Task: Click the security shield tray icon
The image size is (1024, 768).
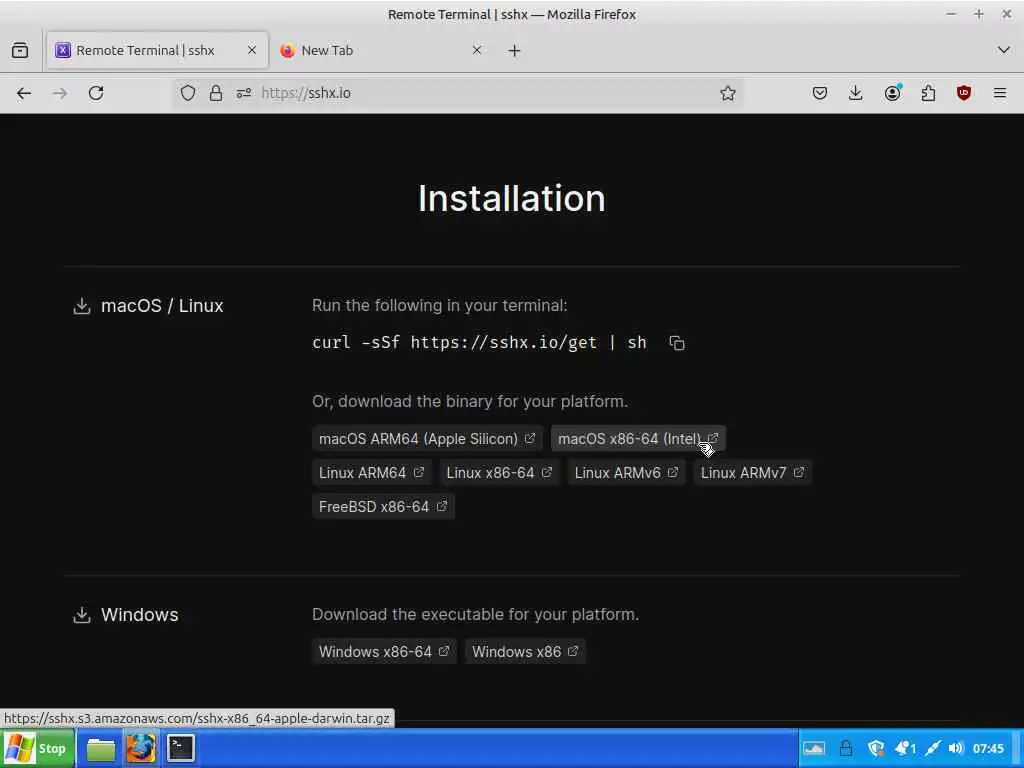Action: pyautogui.click(x=876, y=748)
